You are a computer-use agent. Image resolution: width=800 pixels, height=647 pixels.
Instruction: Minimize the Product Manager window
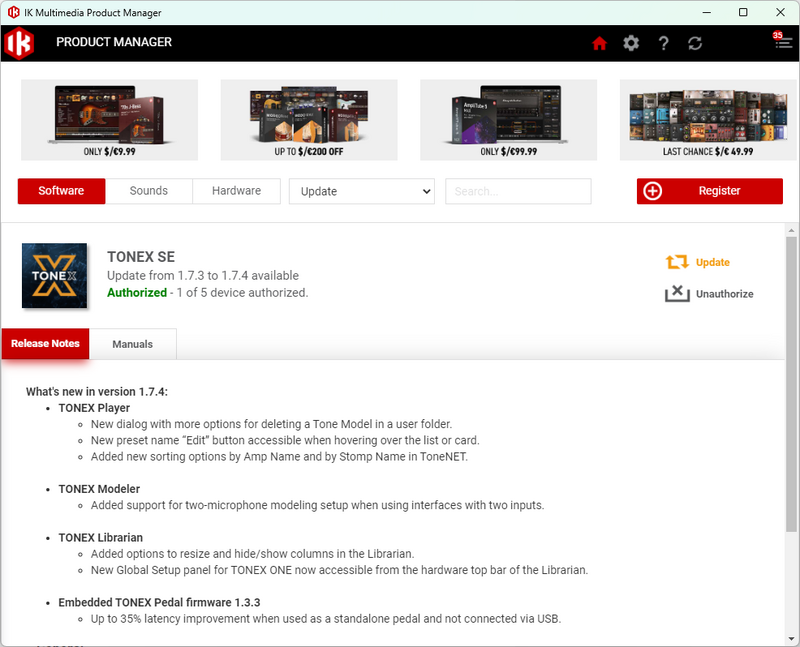pyautogui.click(x=707, y=12)
